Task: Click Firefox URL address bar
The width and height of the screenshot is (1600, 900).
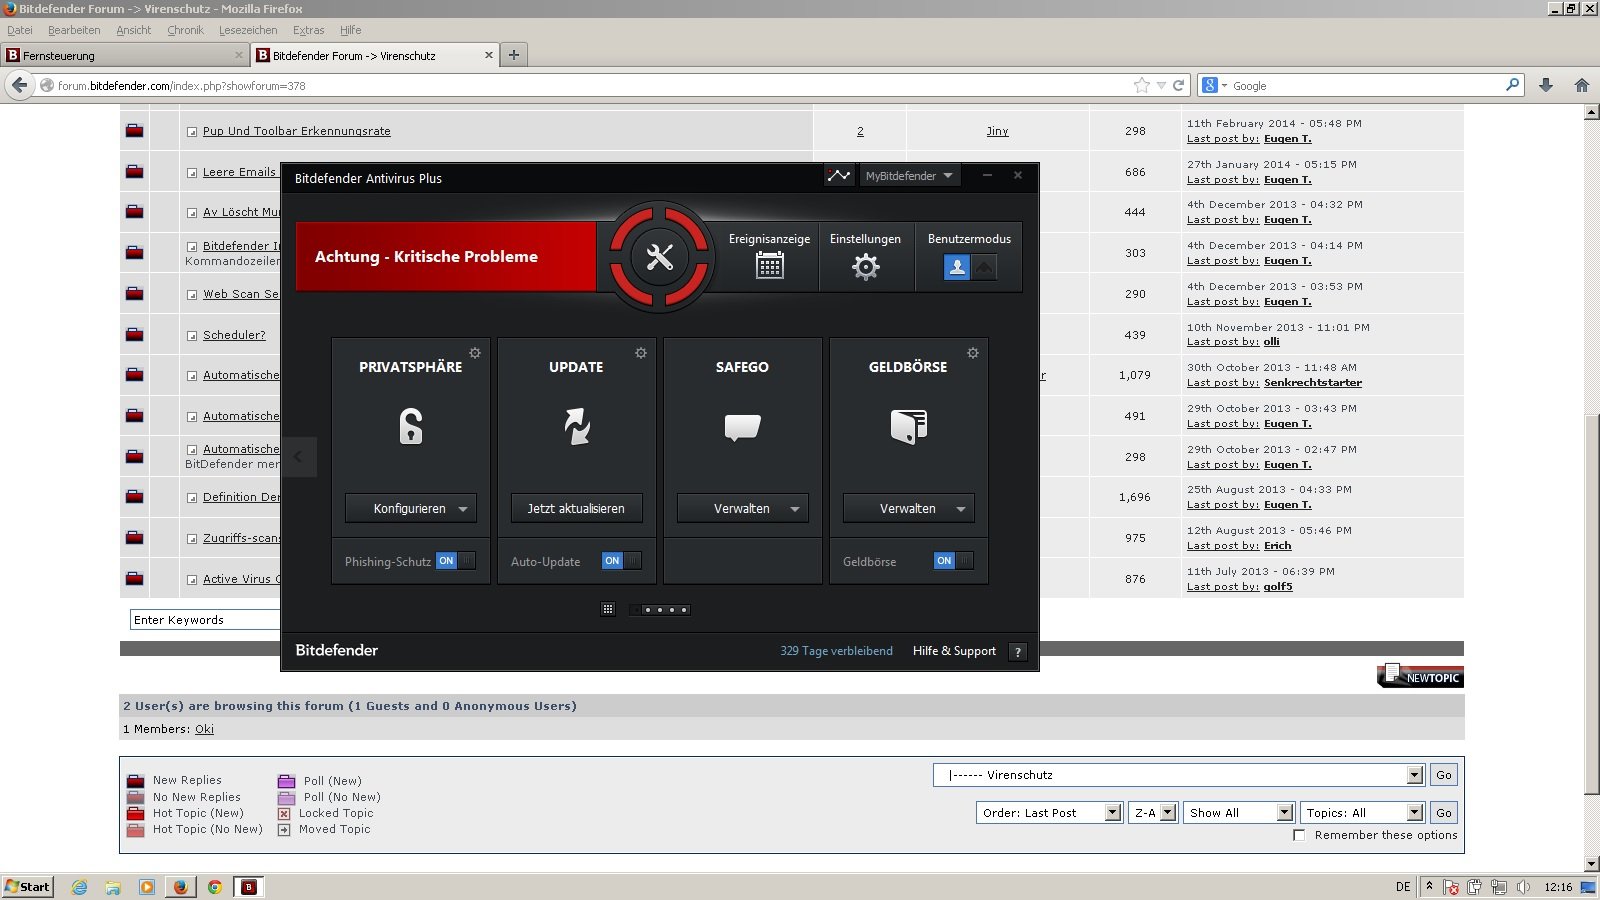Action: pos(590,85)
